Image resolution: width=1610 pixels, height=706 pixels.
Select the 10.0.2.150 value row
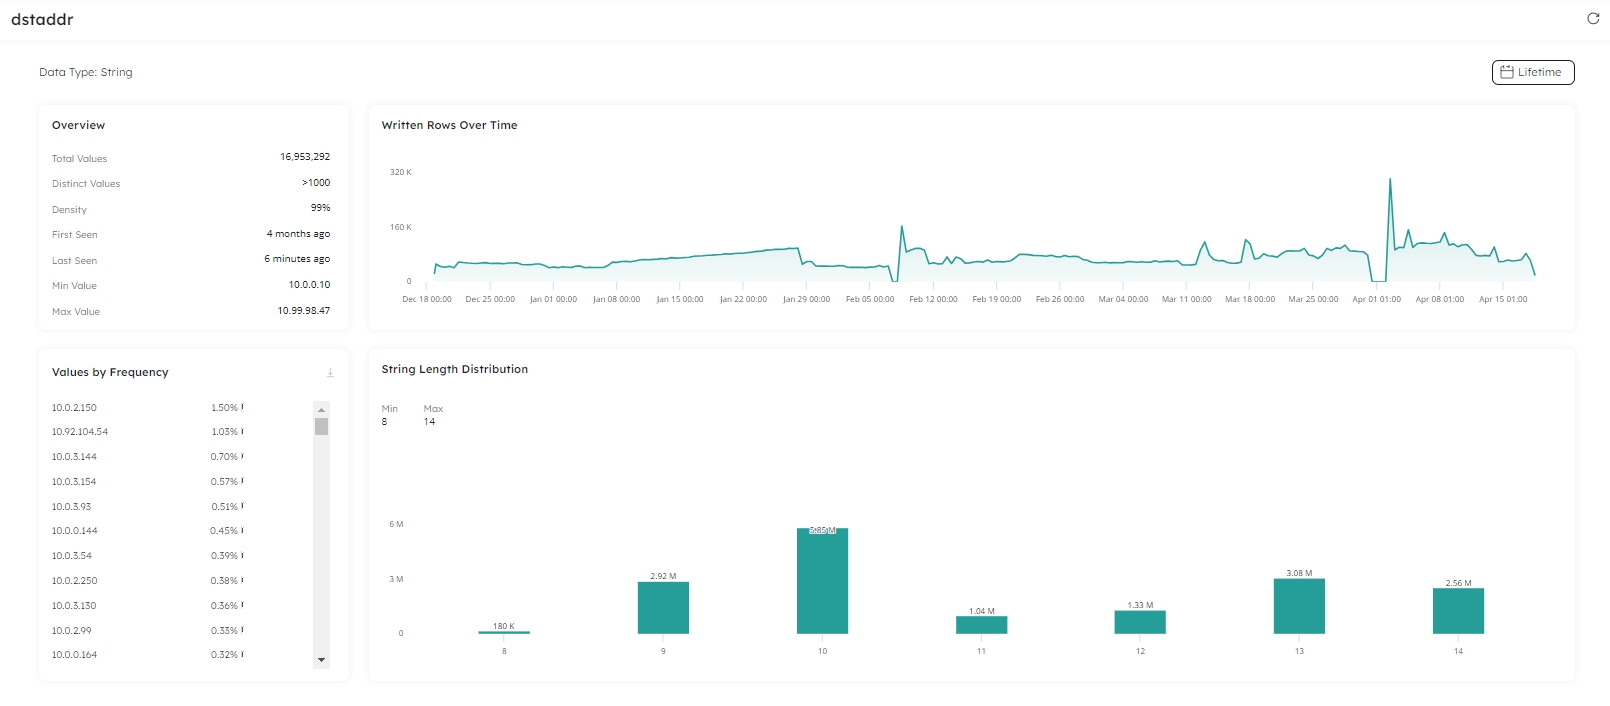click(x=75, y=408)
